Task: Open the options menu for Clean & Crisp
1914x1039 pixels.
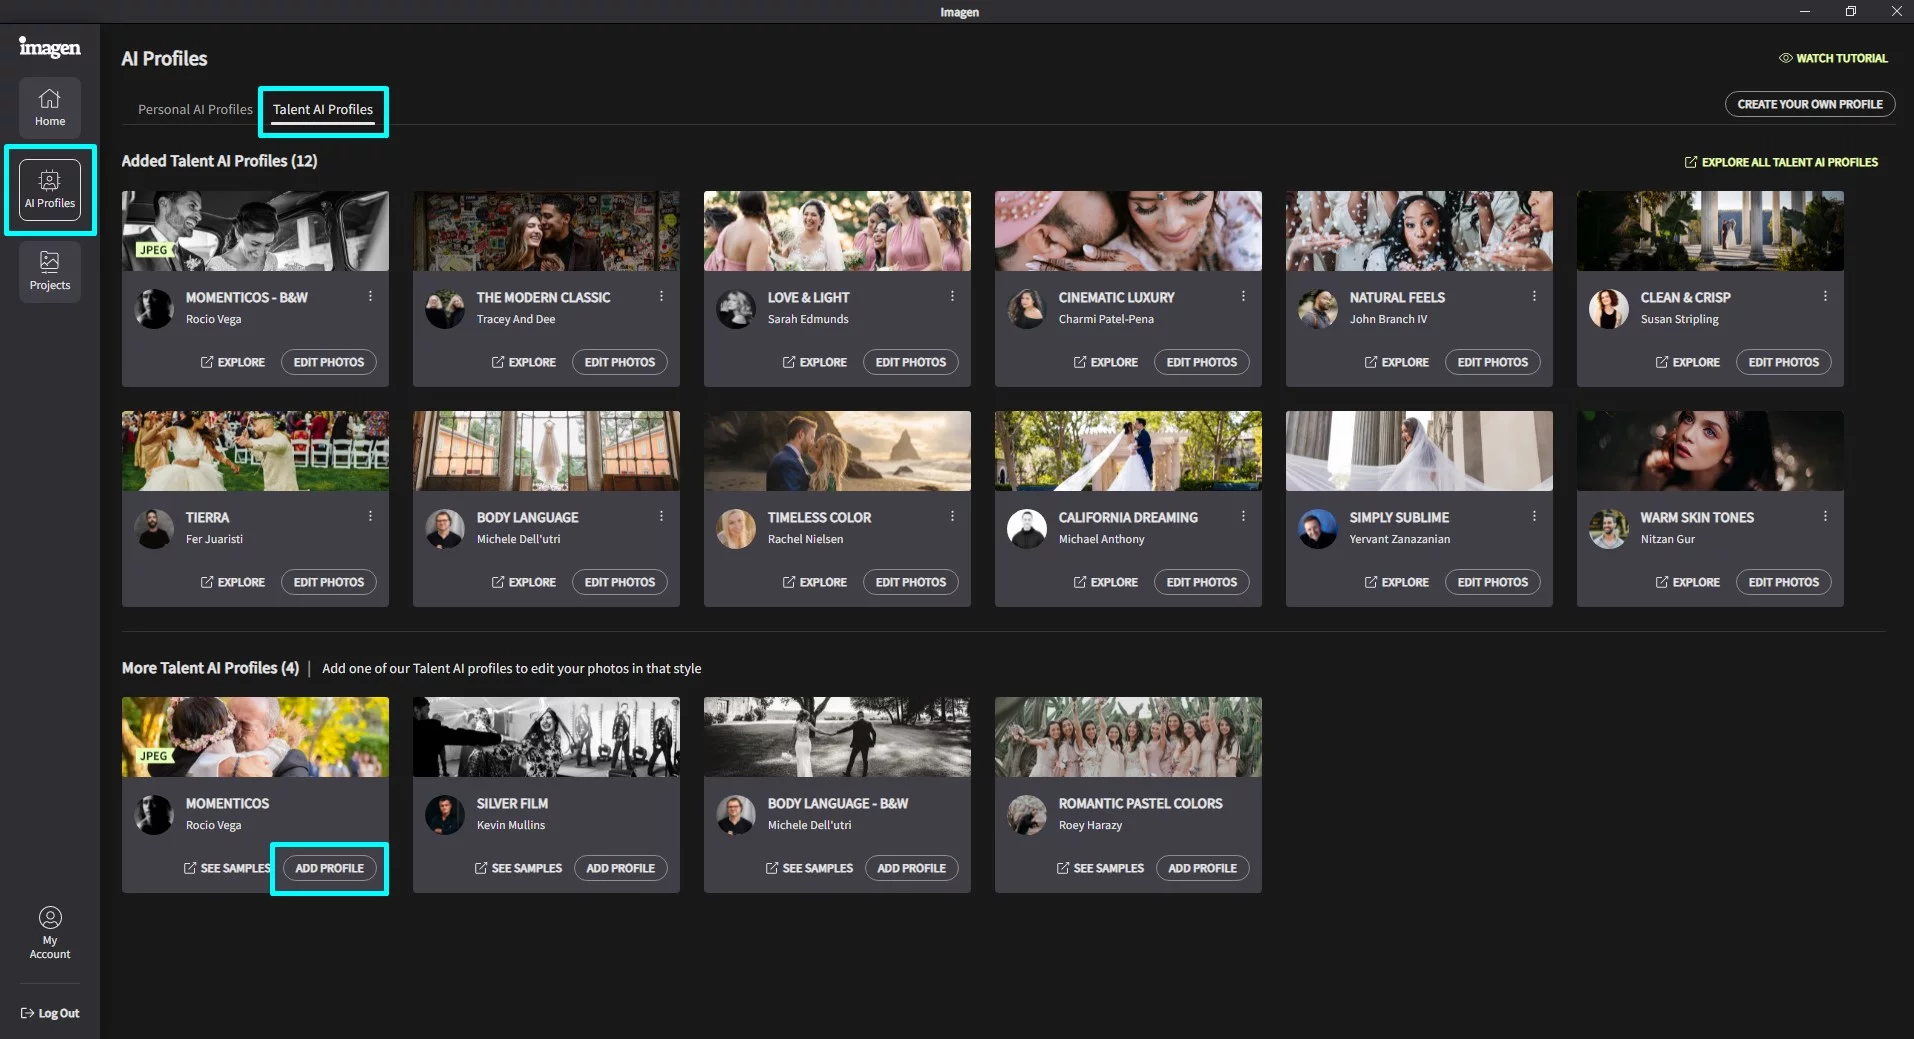Action: point(1825,296)
